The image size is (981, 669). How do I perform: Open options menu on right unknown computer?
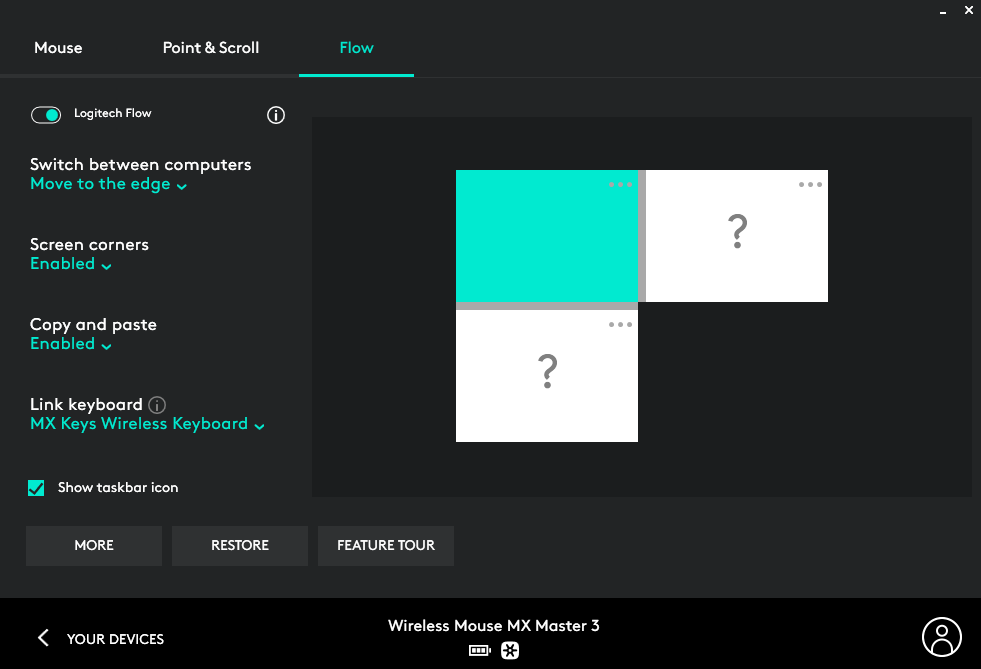point(810,185)
